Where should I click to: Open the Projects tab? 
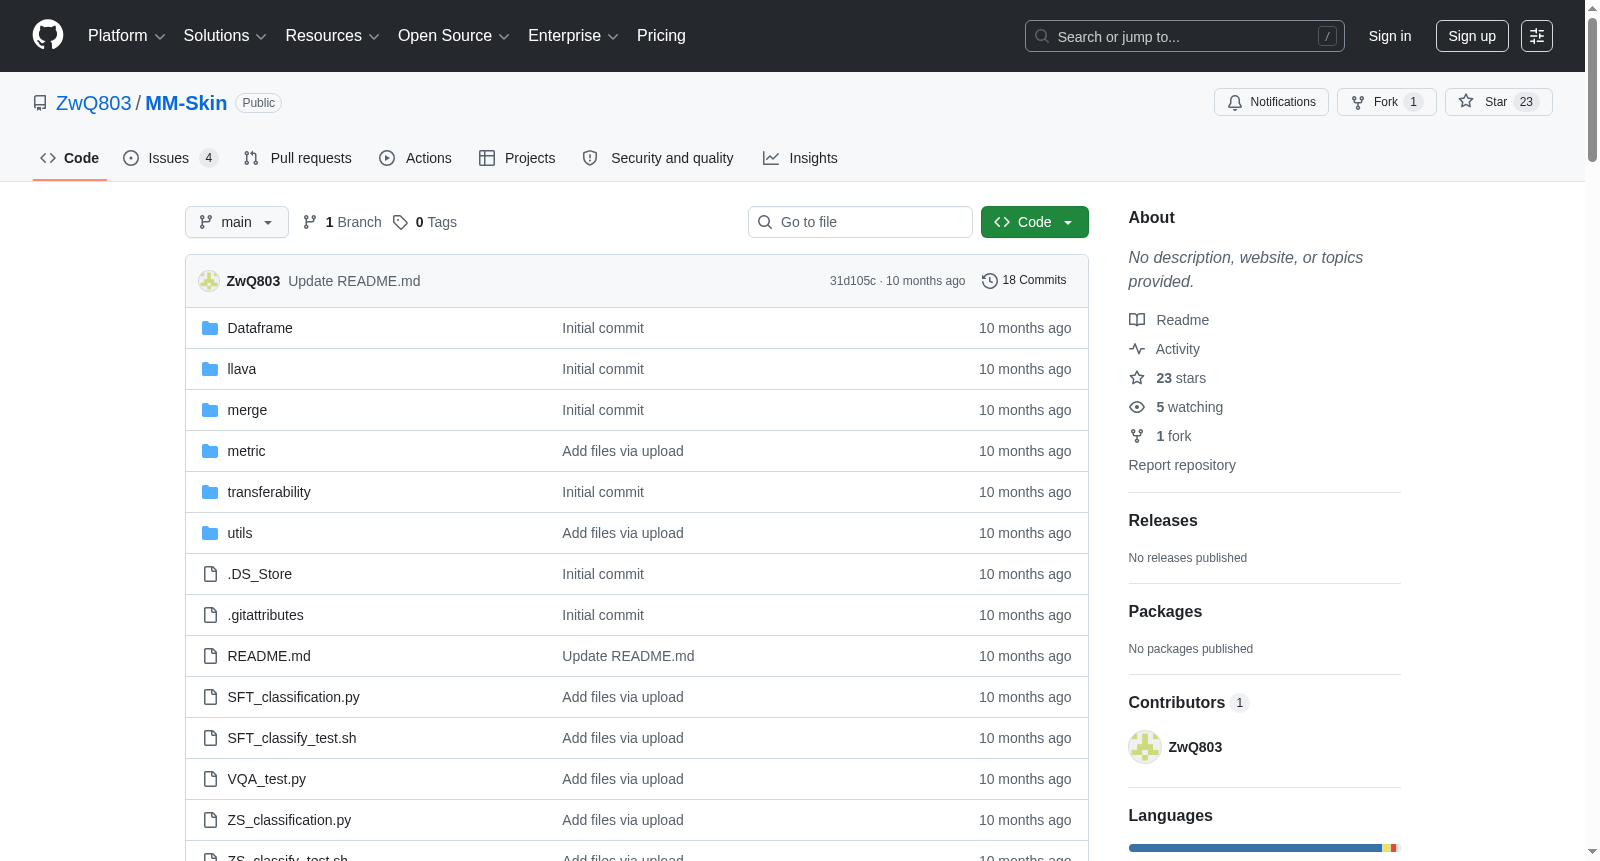tap(517, 158)
